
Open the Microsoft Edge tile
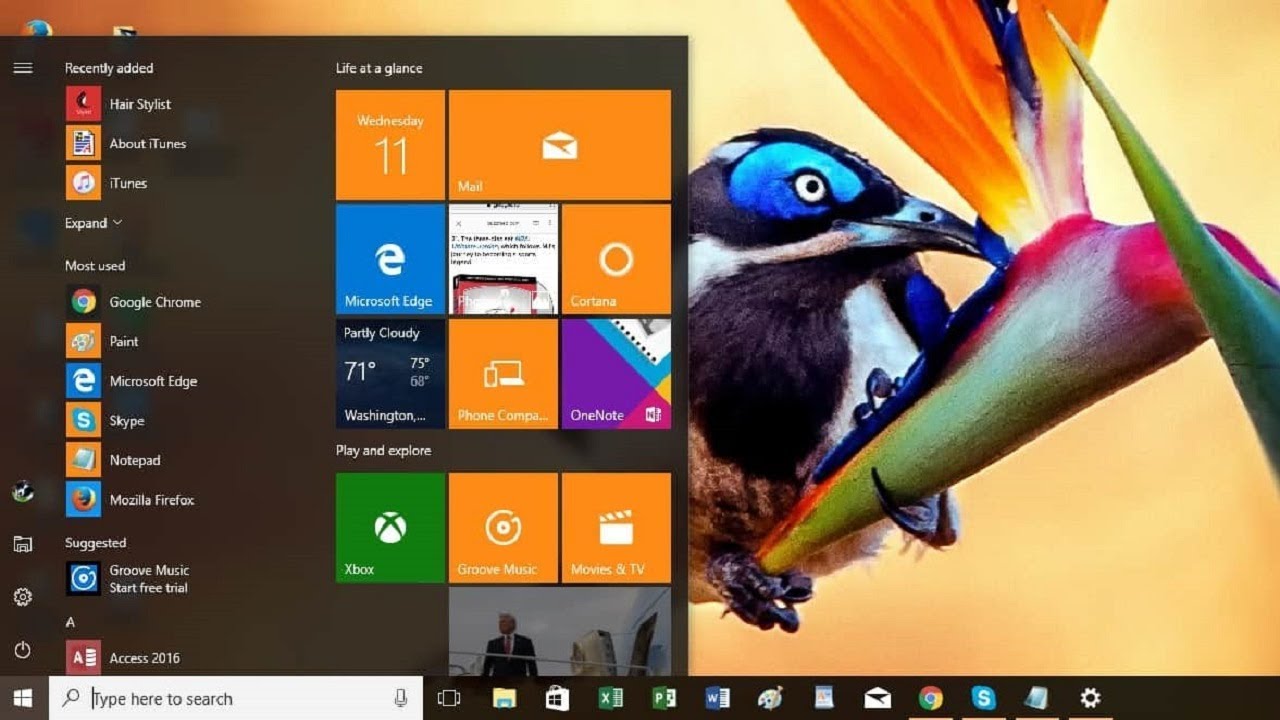[390, 259]
